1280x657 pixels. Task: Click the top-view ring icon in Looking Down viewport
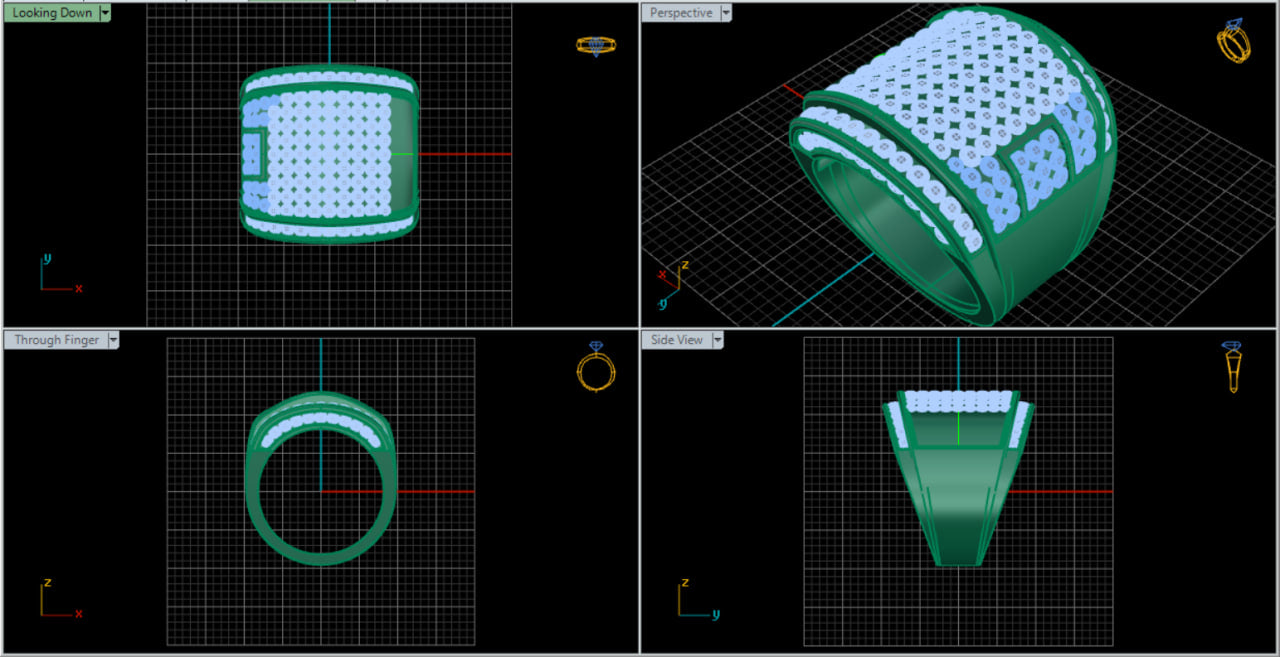point(596,45)
